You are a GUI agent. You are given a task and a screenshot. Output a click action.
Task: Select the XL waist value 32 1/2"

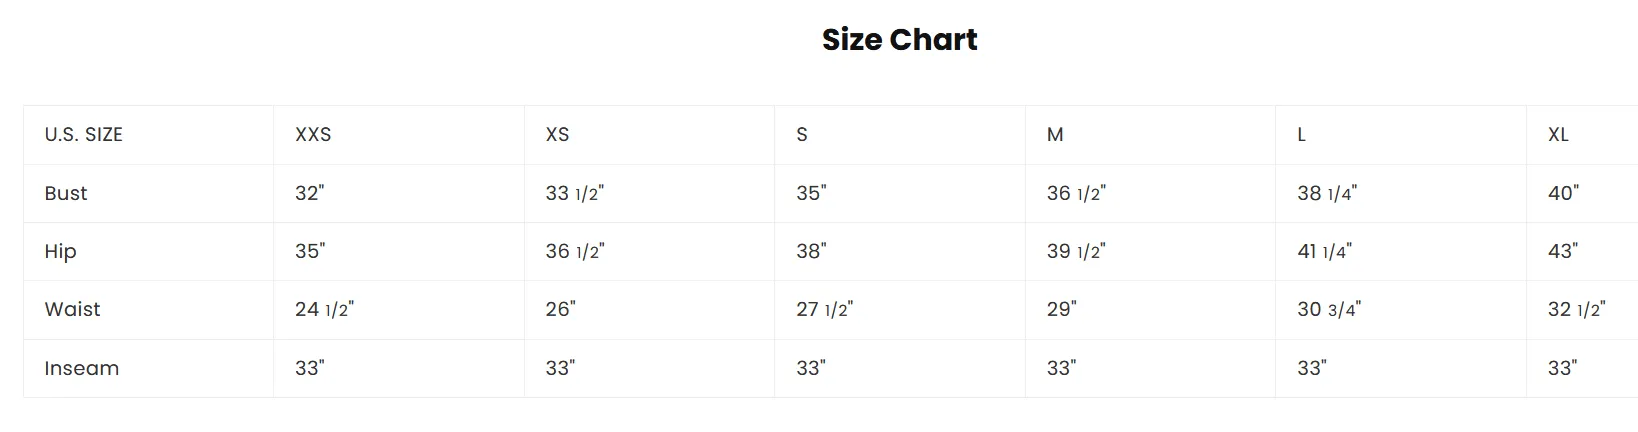pyautogui.click(x=1577, y=309)
